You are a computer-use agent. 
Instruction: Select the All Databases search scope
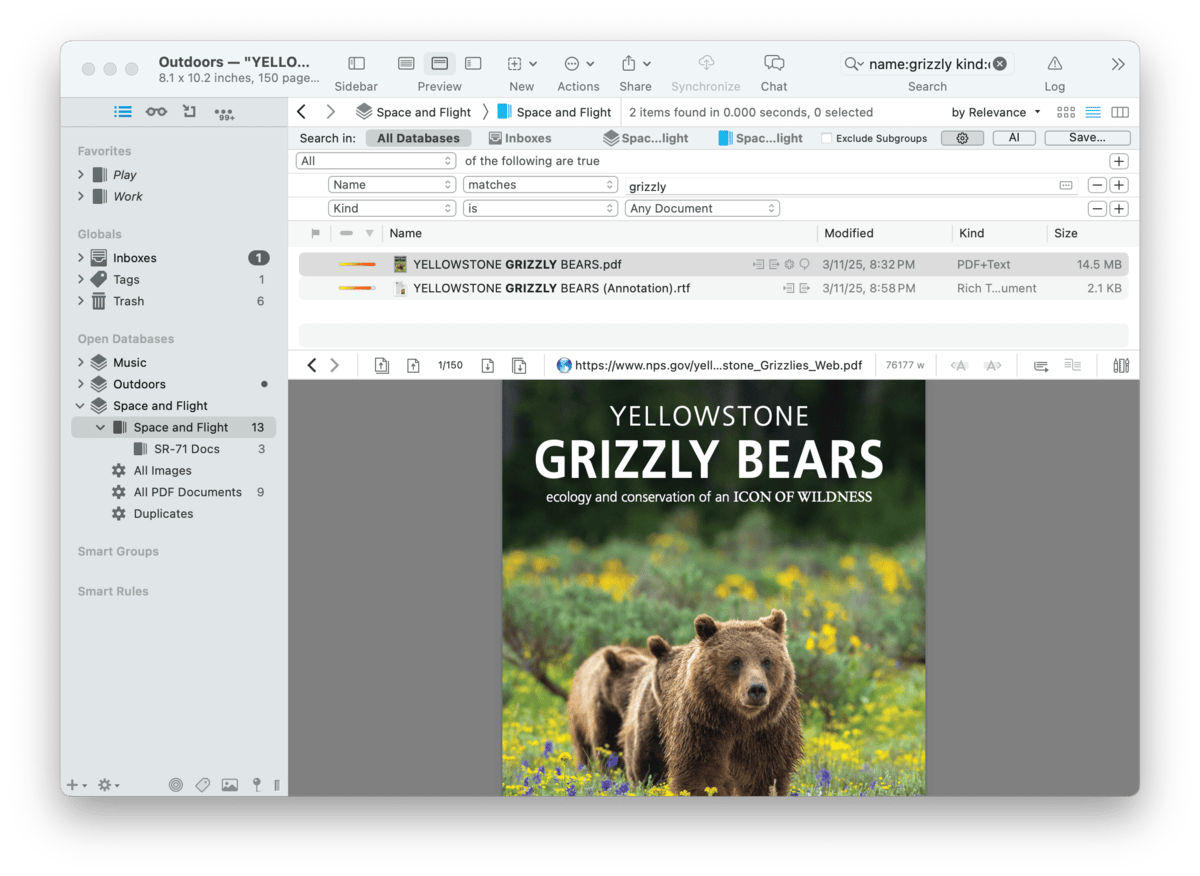click(418, 138)
